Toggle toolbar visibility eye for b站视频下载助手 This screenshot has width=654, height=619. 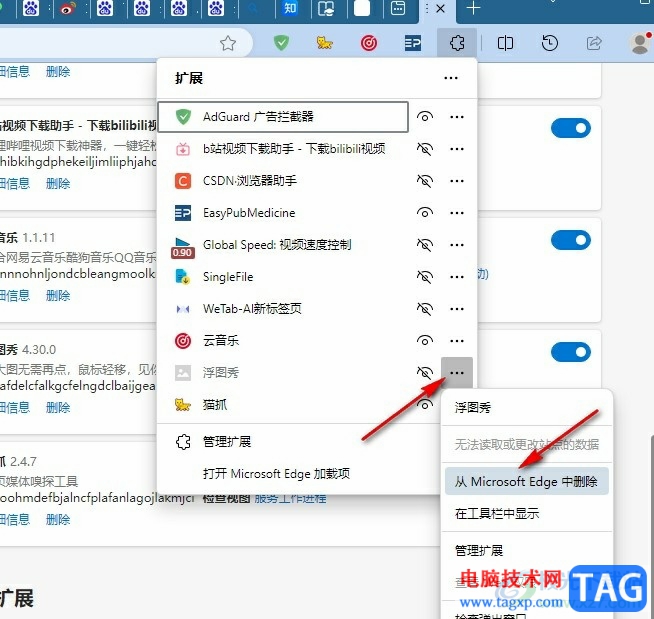click(x=425, y=149)
